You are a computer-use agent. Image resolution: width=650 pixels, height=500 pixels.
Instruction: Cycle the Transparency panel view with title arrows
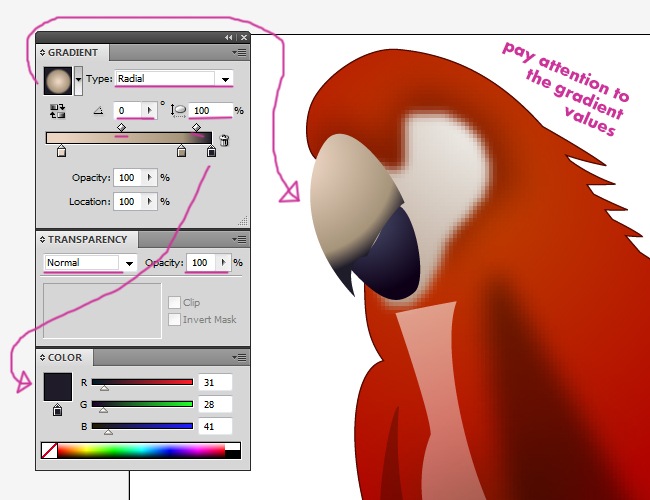[x=42, y=240]
